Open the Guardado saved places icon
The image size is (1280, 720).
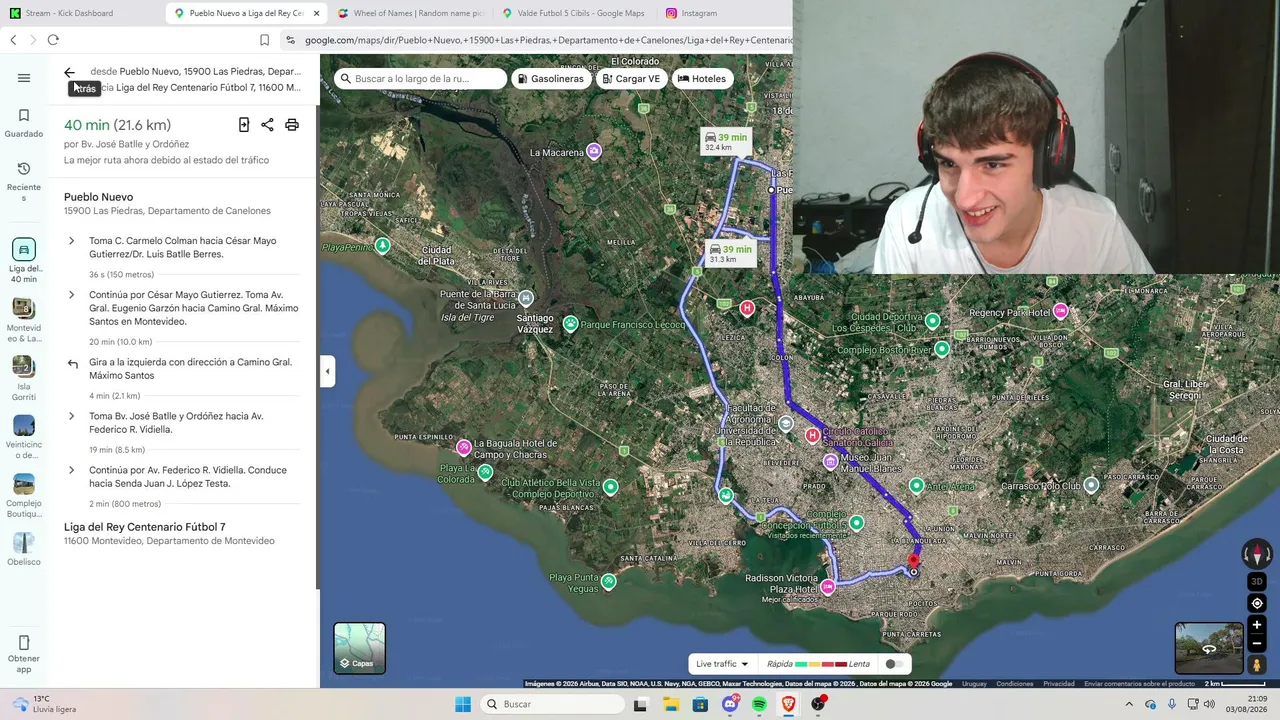tap(24, 122)
